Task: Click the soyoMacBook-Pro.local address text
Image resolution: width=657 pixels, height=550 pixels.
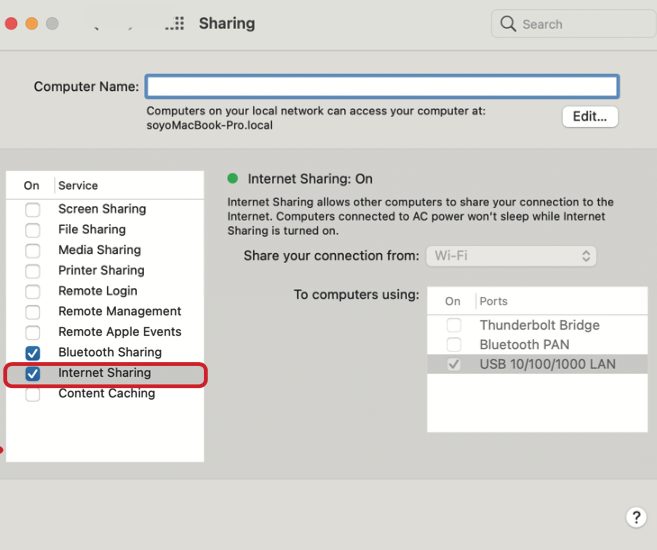Action: point(210,125)
